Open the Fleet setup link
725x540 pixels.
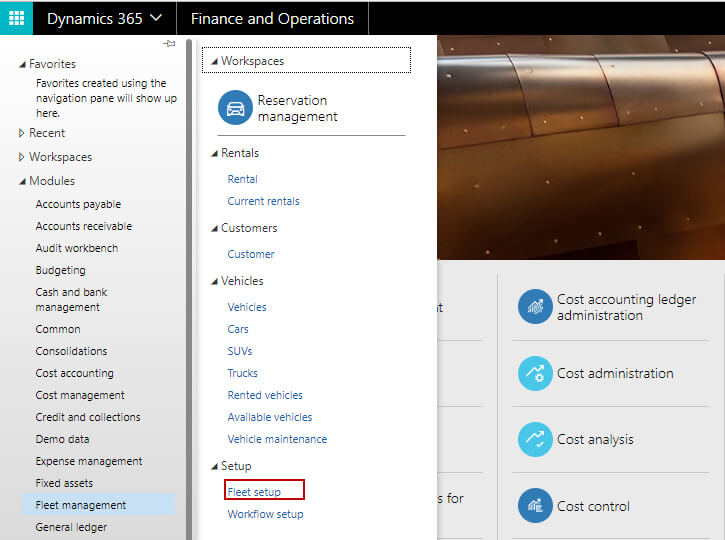pos(254,492)
